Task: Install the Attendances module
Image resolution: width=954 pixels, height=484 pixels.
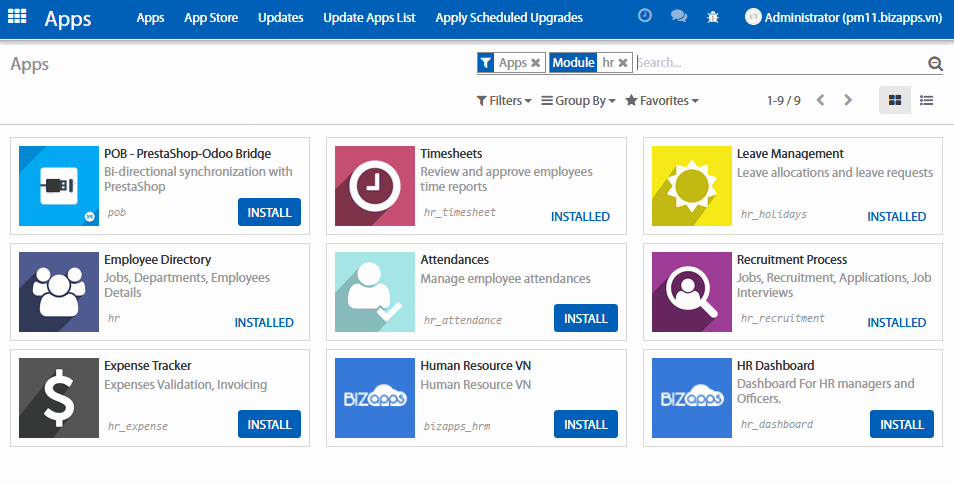Action: click(585, 318)
